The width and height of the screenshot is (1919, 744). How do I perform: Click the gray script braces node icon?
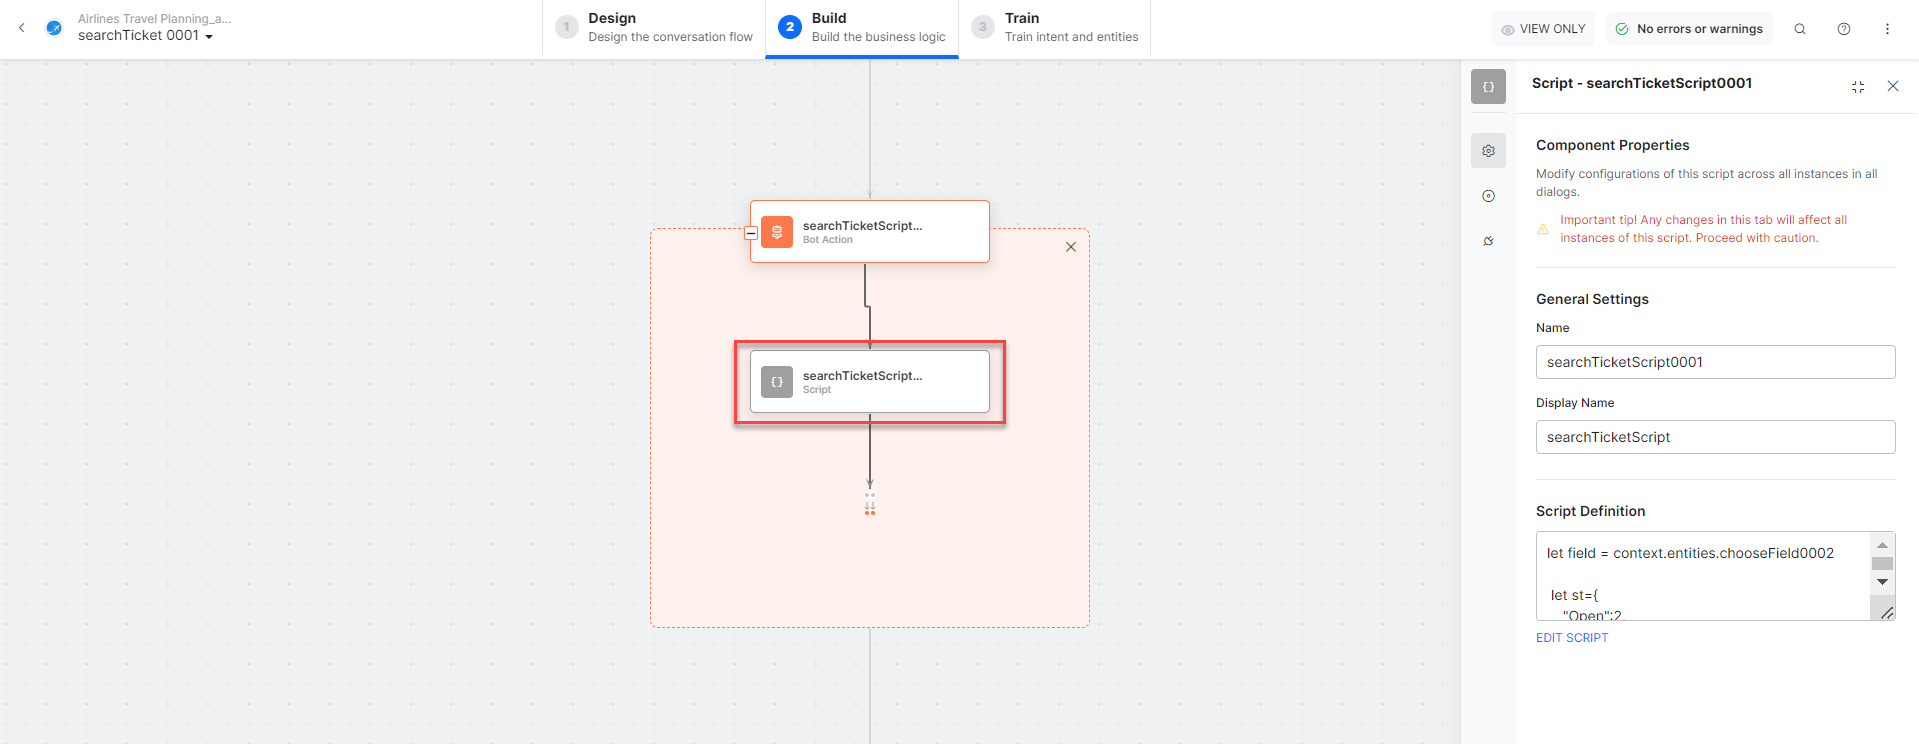pos(777,382)
